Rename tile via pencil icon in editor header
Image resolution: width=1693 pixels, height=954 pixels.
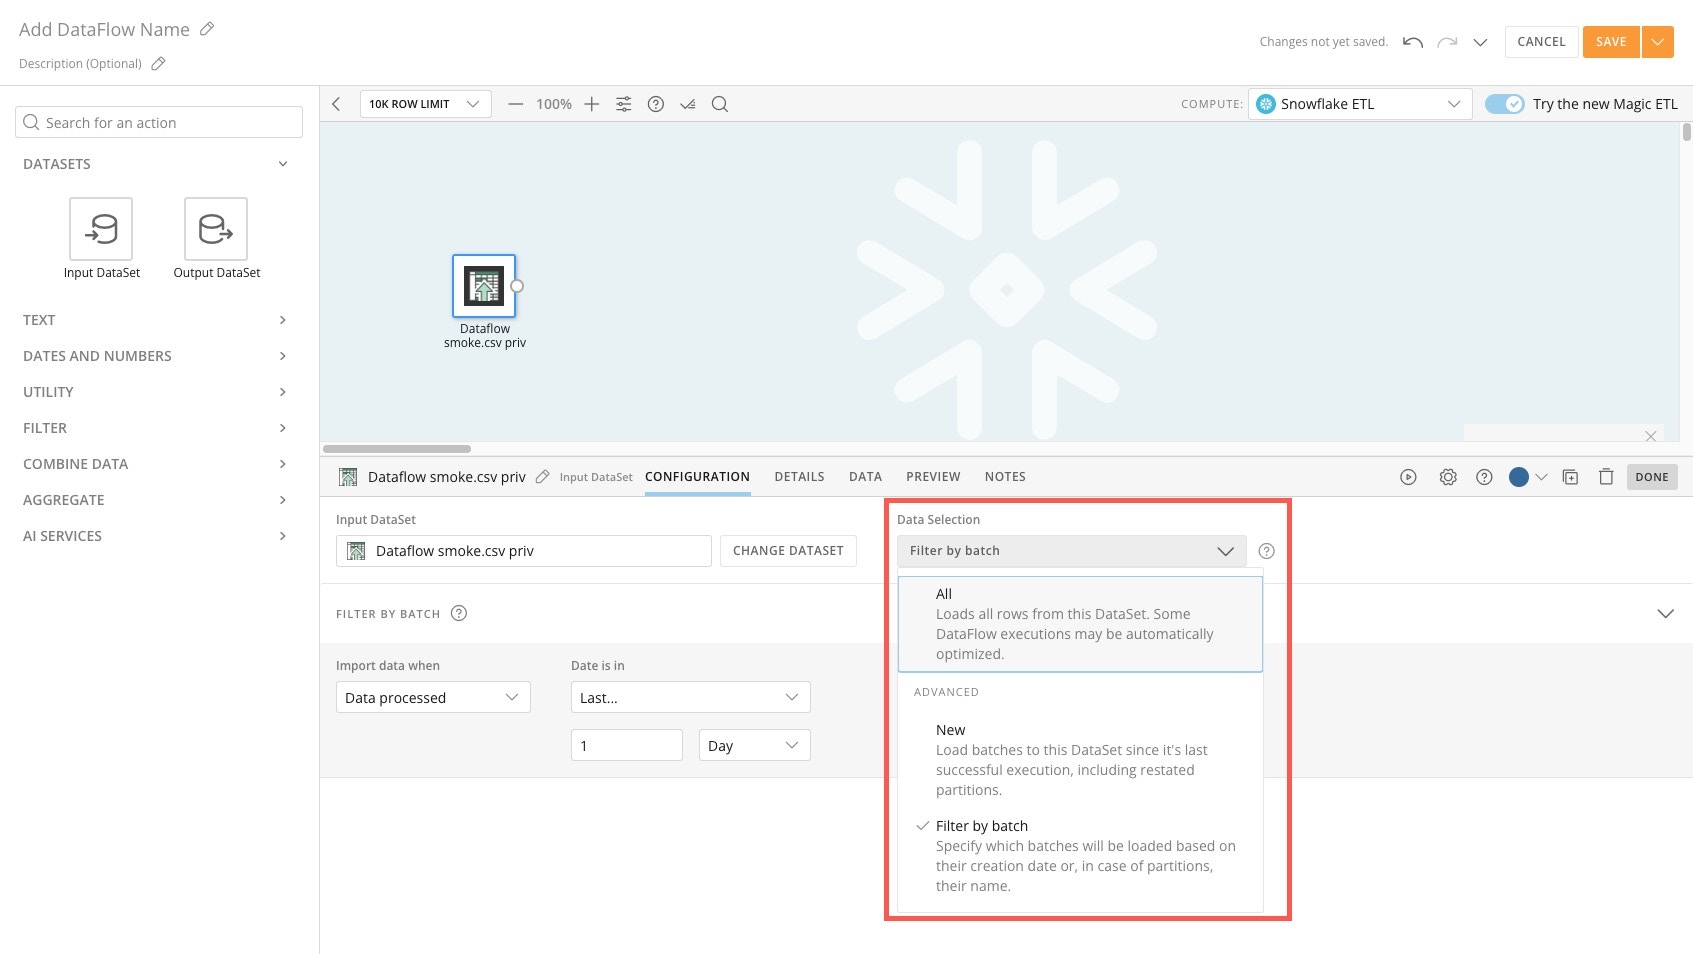(542, 477)
